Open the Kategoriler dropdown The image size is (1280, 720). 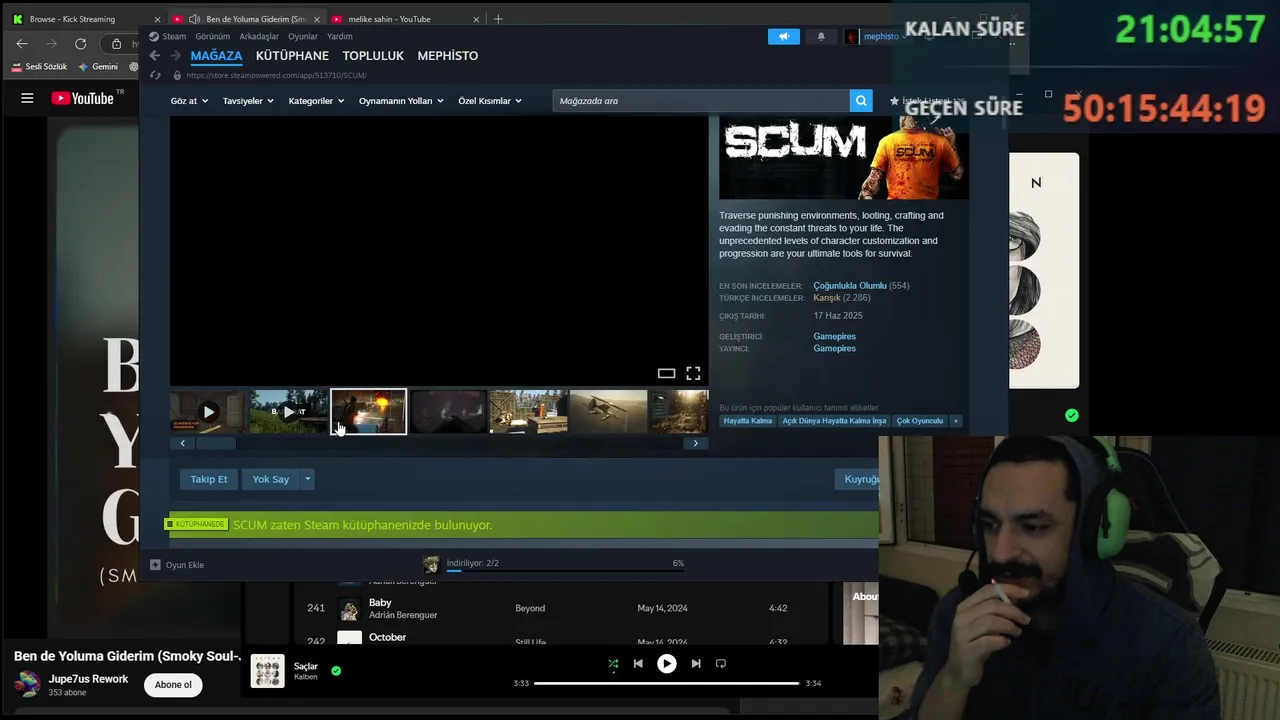(316, 101)
